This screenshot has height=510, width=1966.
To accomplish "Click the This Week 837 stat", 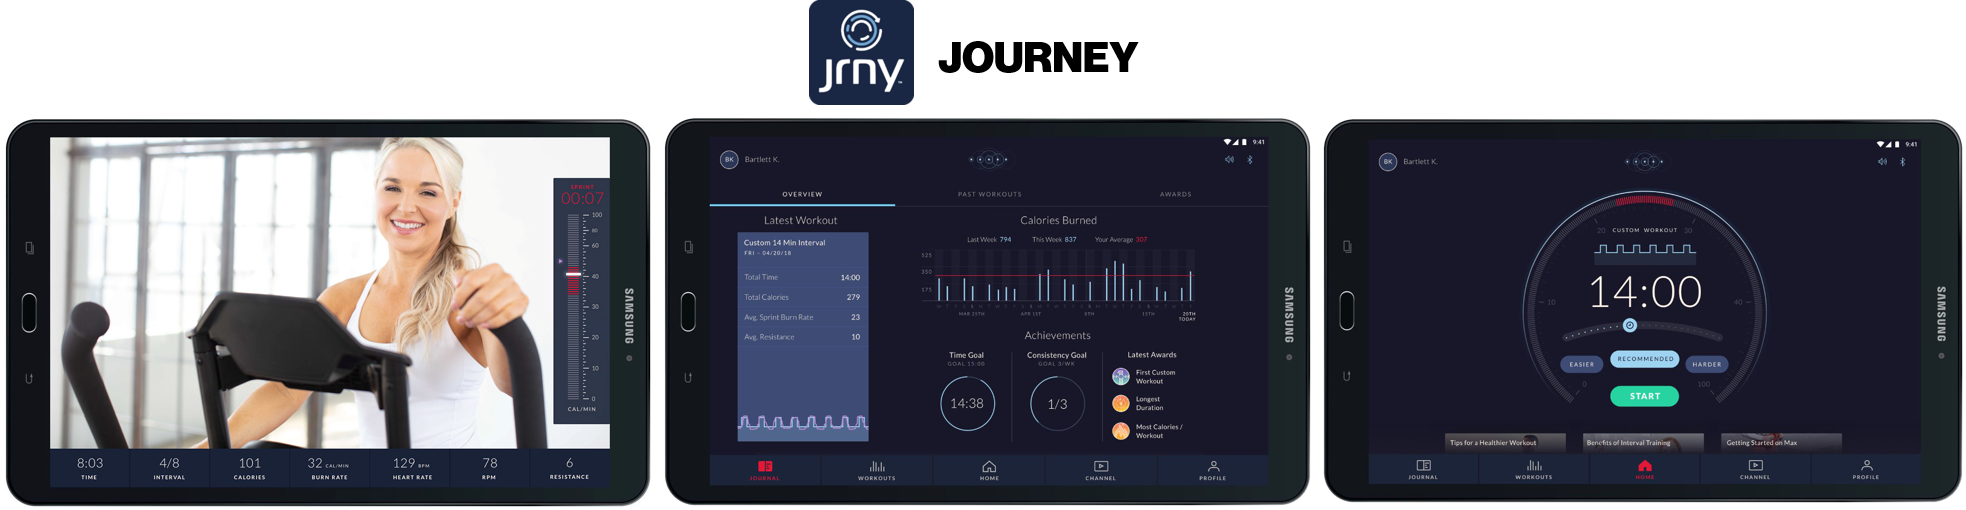I will (x=1054, y=239).
